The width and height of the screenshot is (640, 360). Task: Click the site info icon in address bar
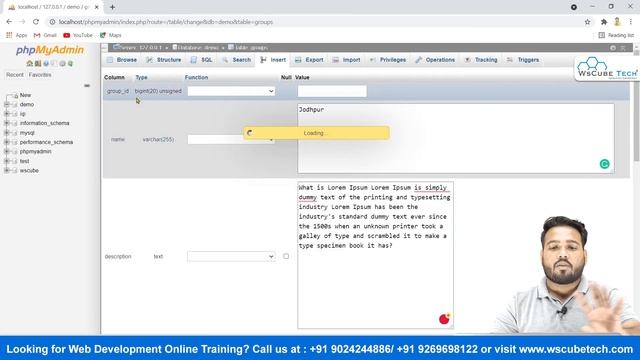click(52, 22)
